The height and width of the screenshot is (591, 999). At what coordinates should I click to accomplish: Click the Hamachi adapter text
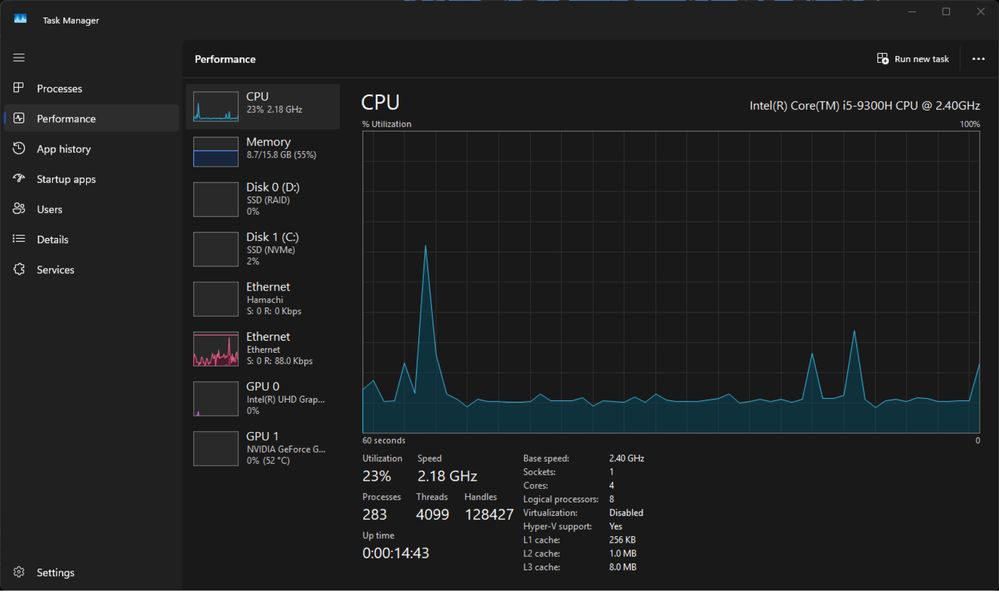coord(264,299)
